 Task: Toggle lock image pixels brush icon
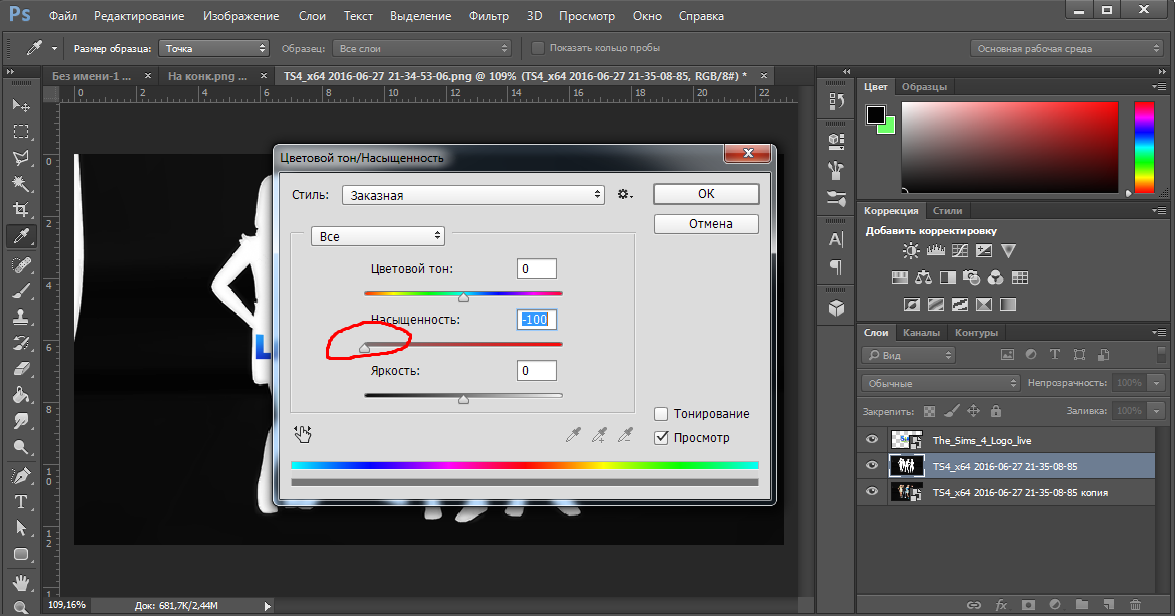[952, 411]
